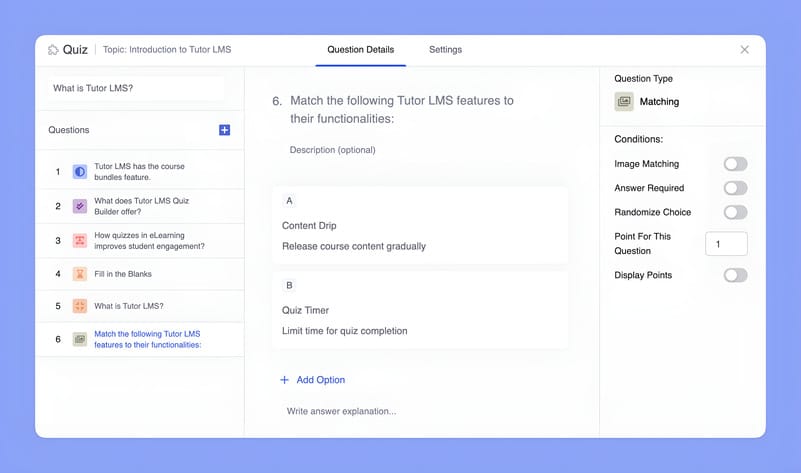Toggle Randomize Choice on

pyautogui.click(x=735, y=212)
